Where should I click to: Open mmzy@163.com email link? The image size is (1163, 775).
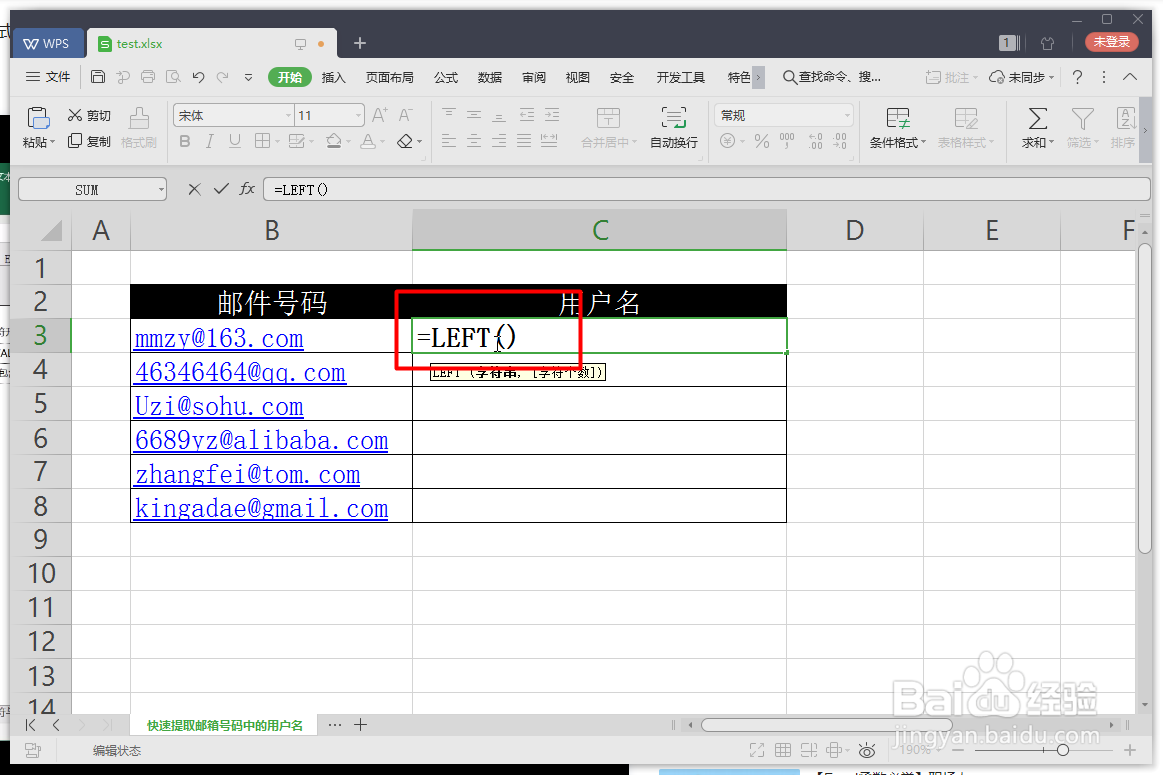pos(219,338)
